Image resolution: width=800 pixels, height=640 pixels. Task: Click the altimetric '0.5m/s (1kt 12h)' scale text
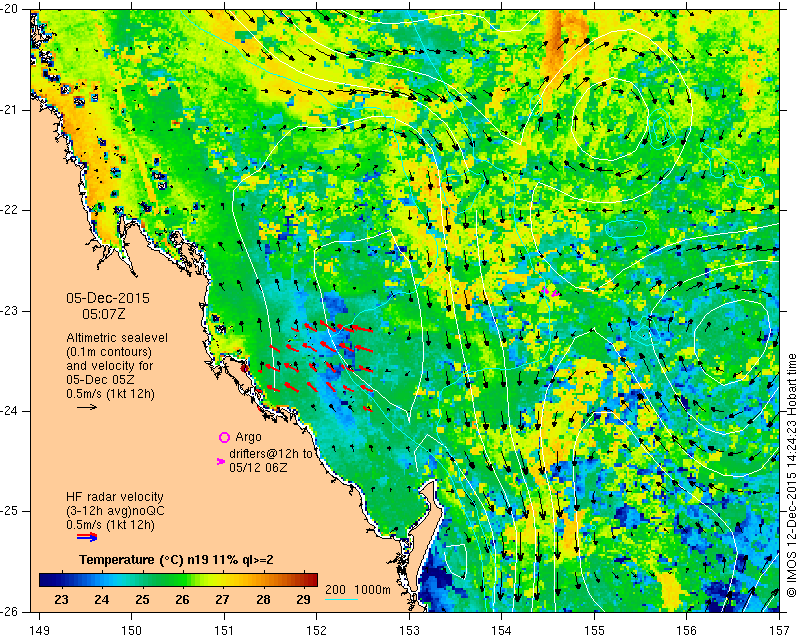pos(110,394)
